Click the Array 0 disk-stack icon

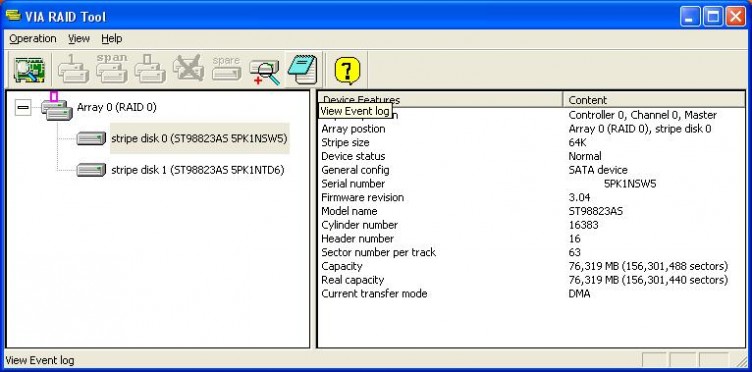tap(57, 106)
